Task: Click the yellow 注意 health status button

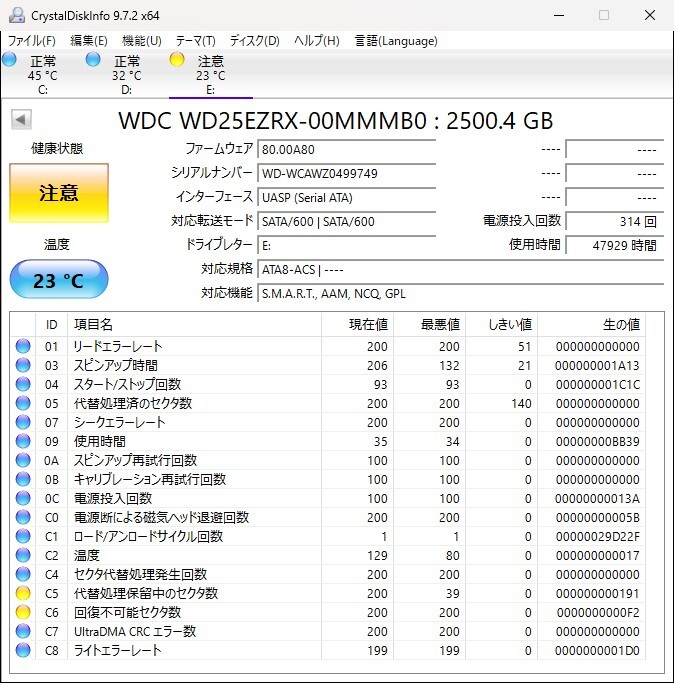Action: click(59, 193)
